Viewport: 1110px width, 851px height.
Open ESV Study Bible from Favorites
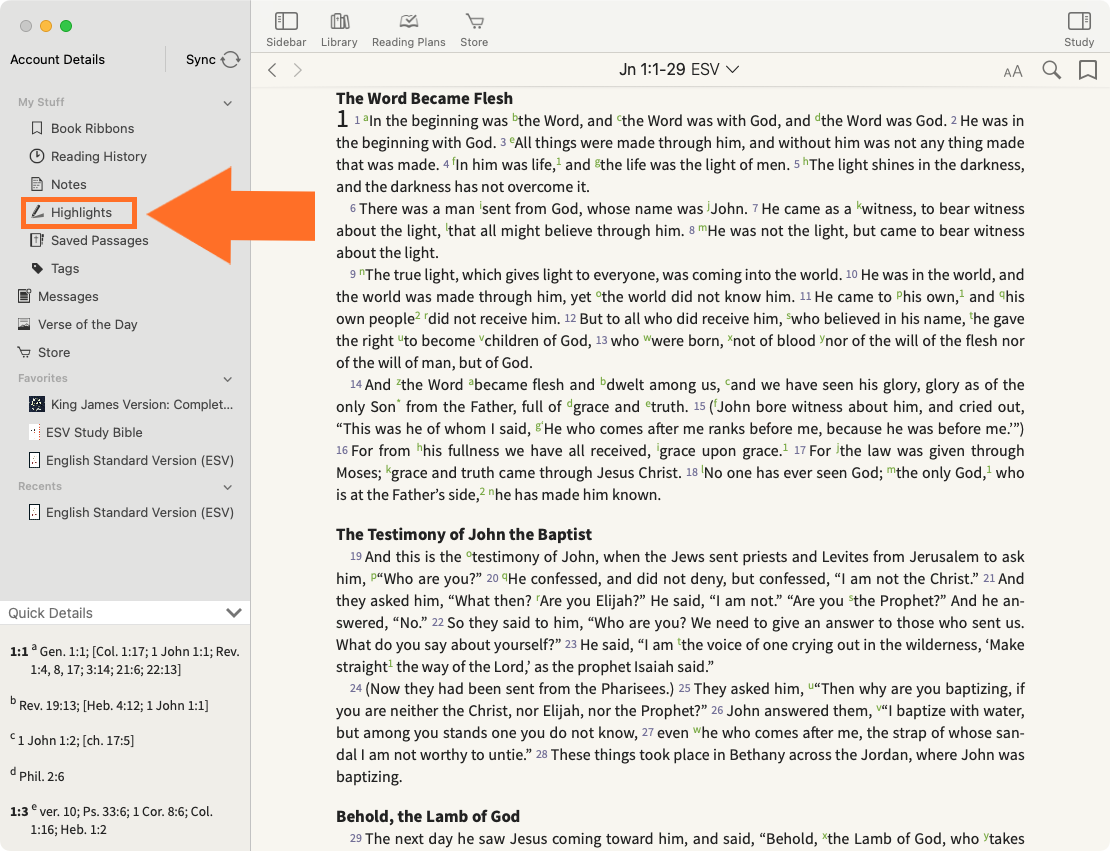[94, 432]
